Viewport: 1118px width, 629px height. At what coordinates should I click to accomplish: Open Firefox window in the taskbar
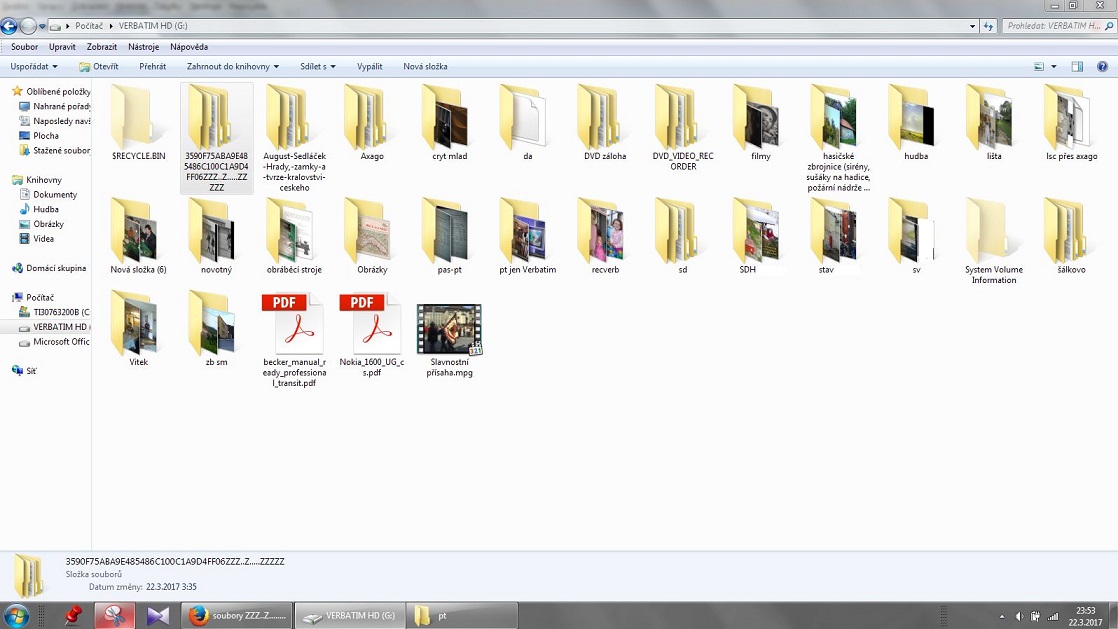(x=238, y=616)
